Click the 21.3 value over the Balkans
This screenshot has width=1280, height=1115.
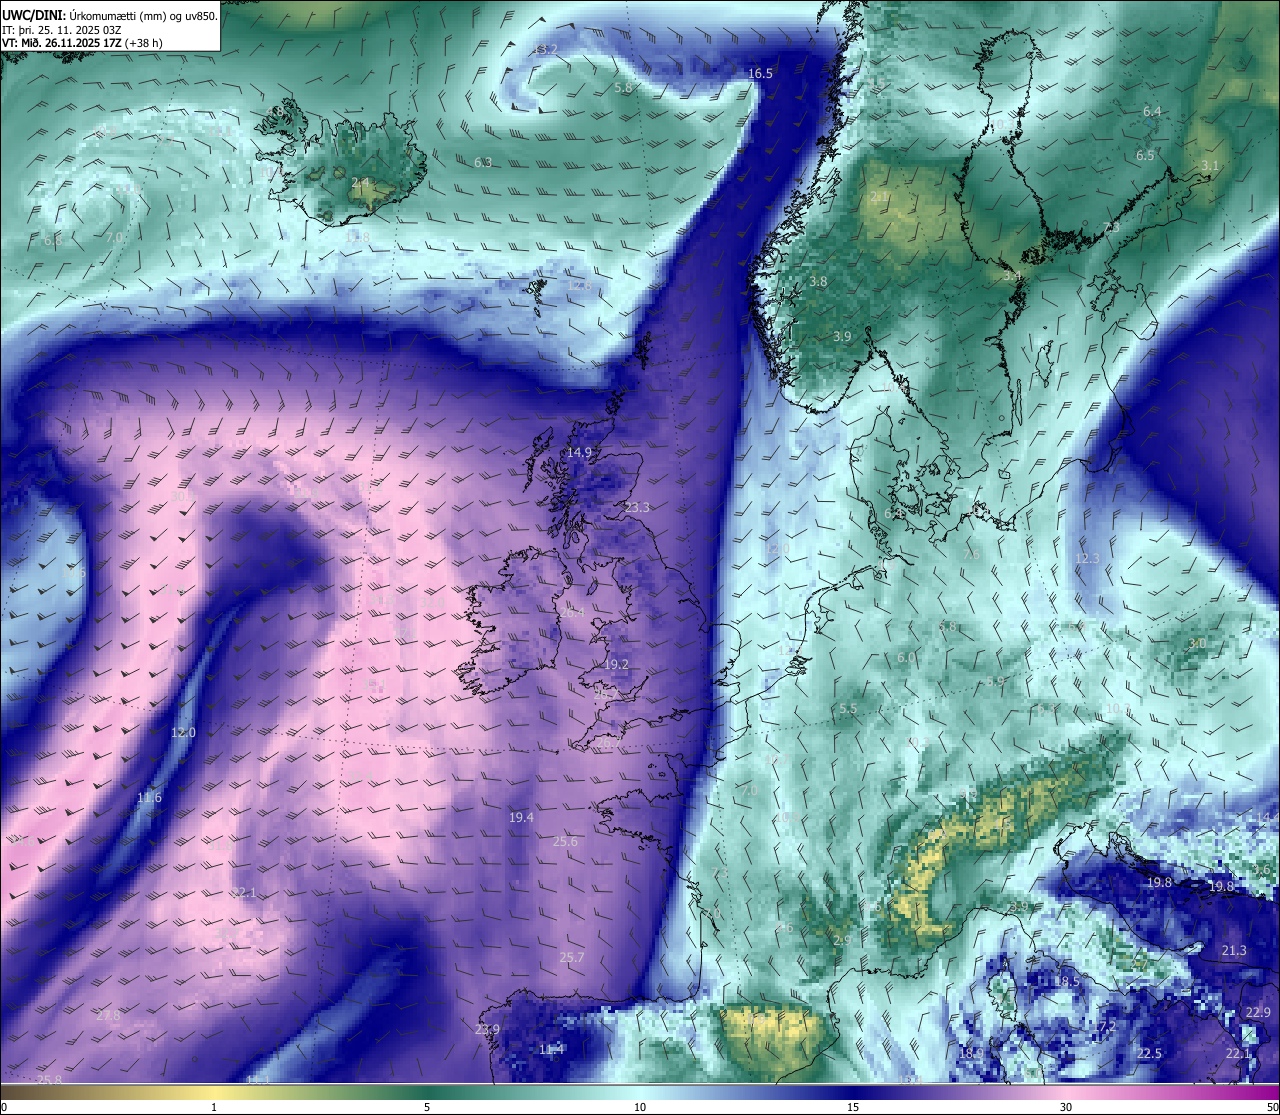(1234, 951)
